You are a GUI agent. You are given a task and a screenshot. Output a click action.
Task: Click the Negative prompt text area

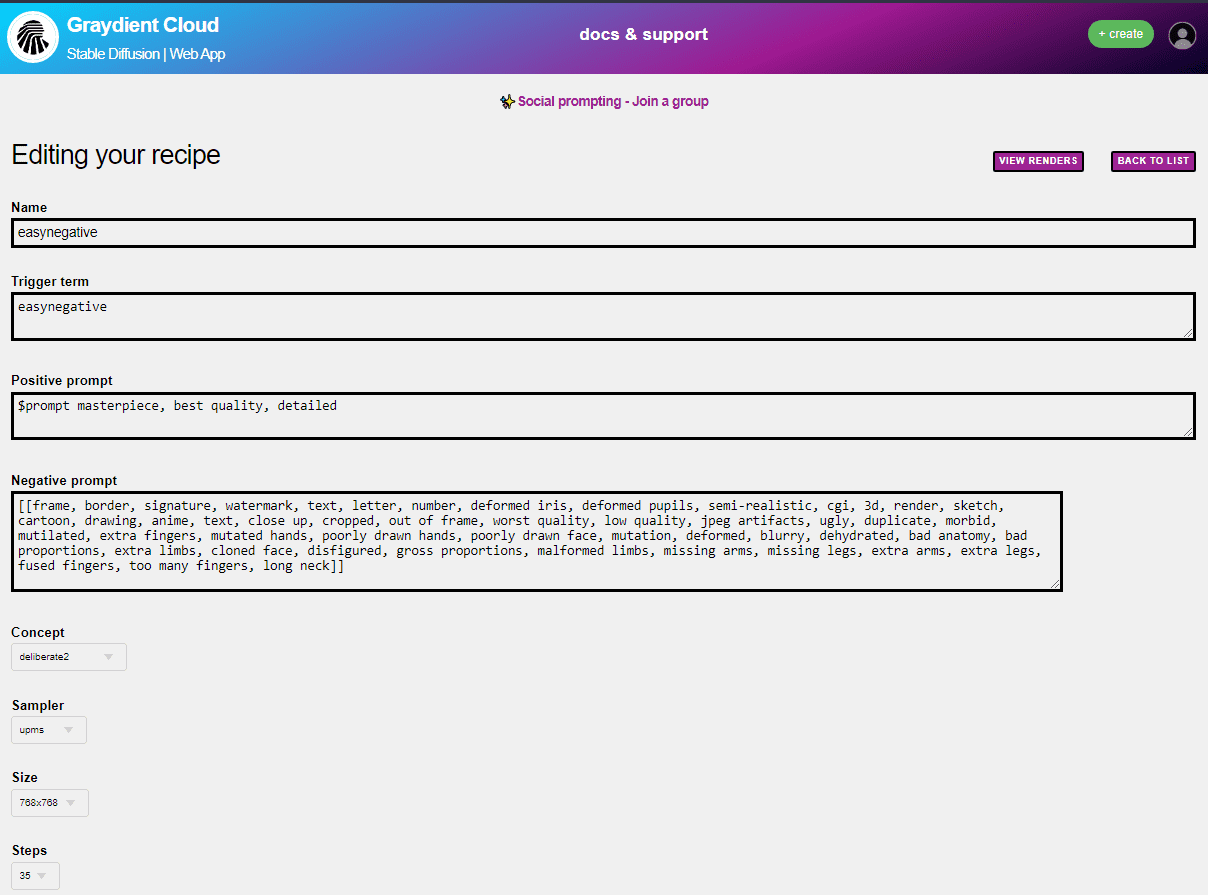(x=535, y=540)
